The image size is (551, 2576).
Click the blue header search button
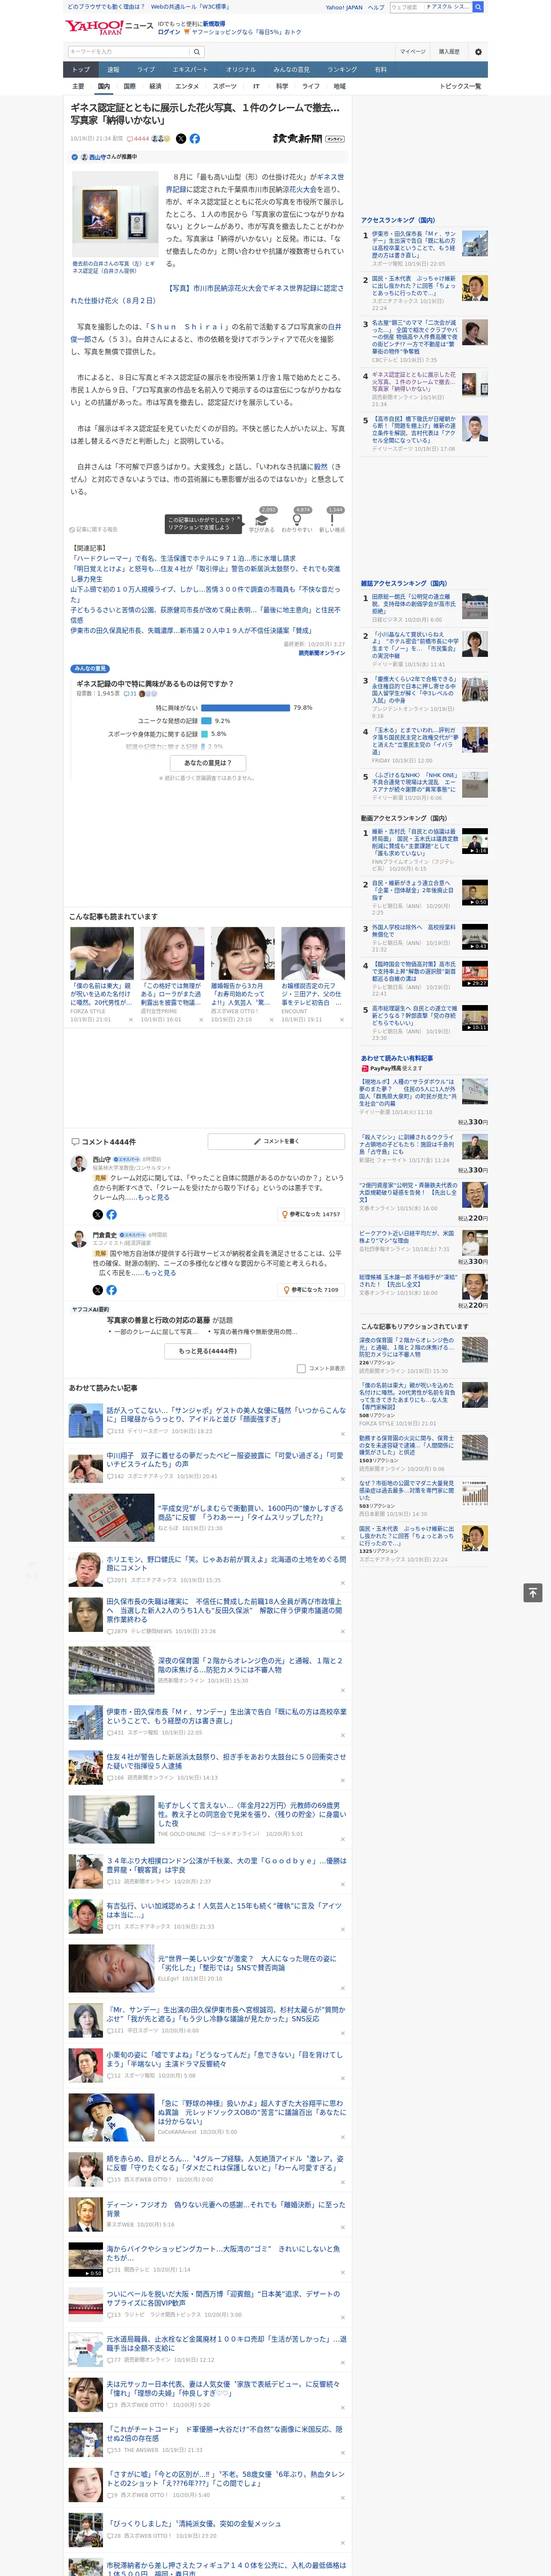pyautogui.click(x=478, y=7)
